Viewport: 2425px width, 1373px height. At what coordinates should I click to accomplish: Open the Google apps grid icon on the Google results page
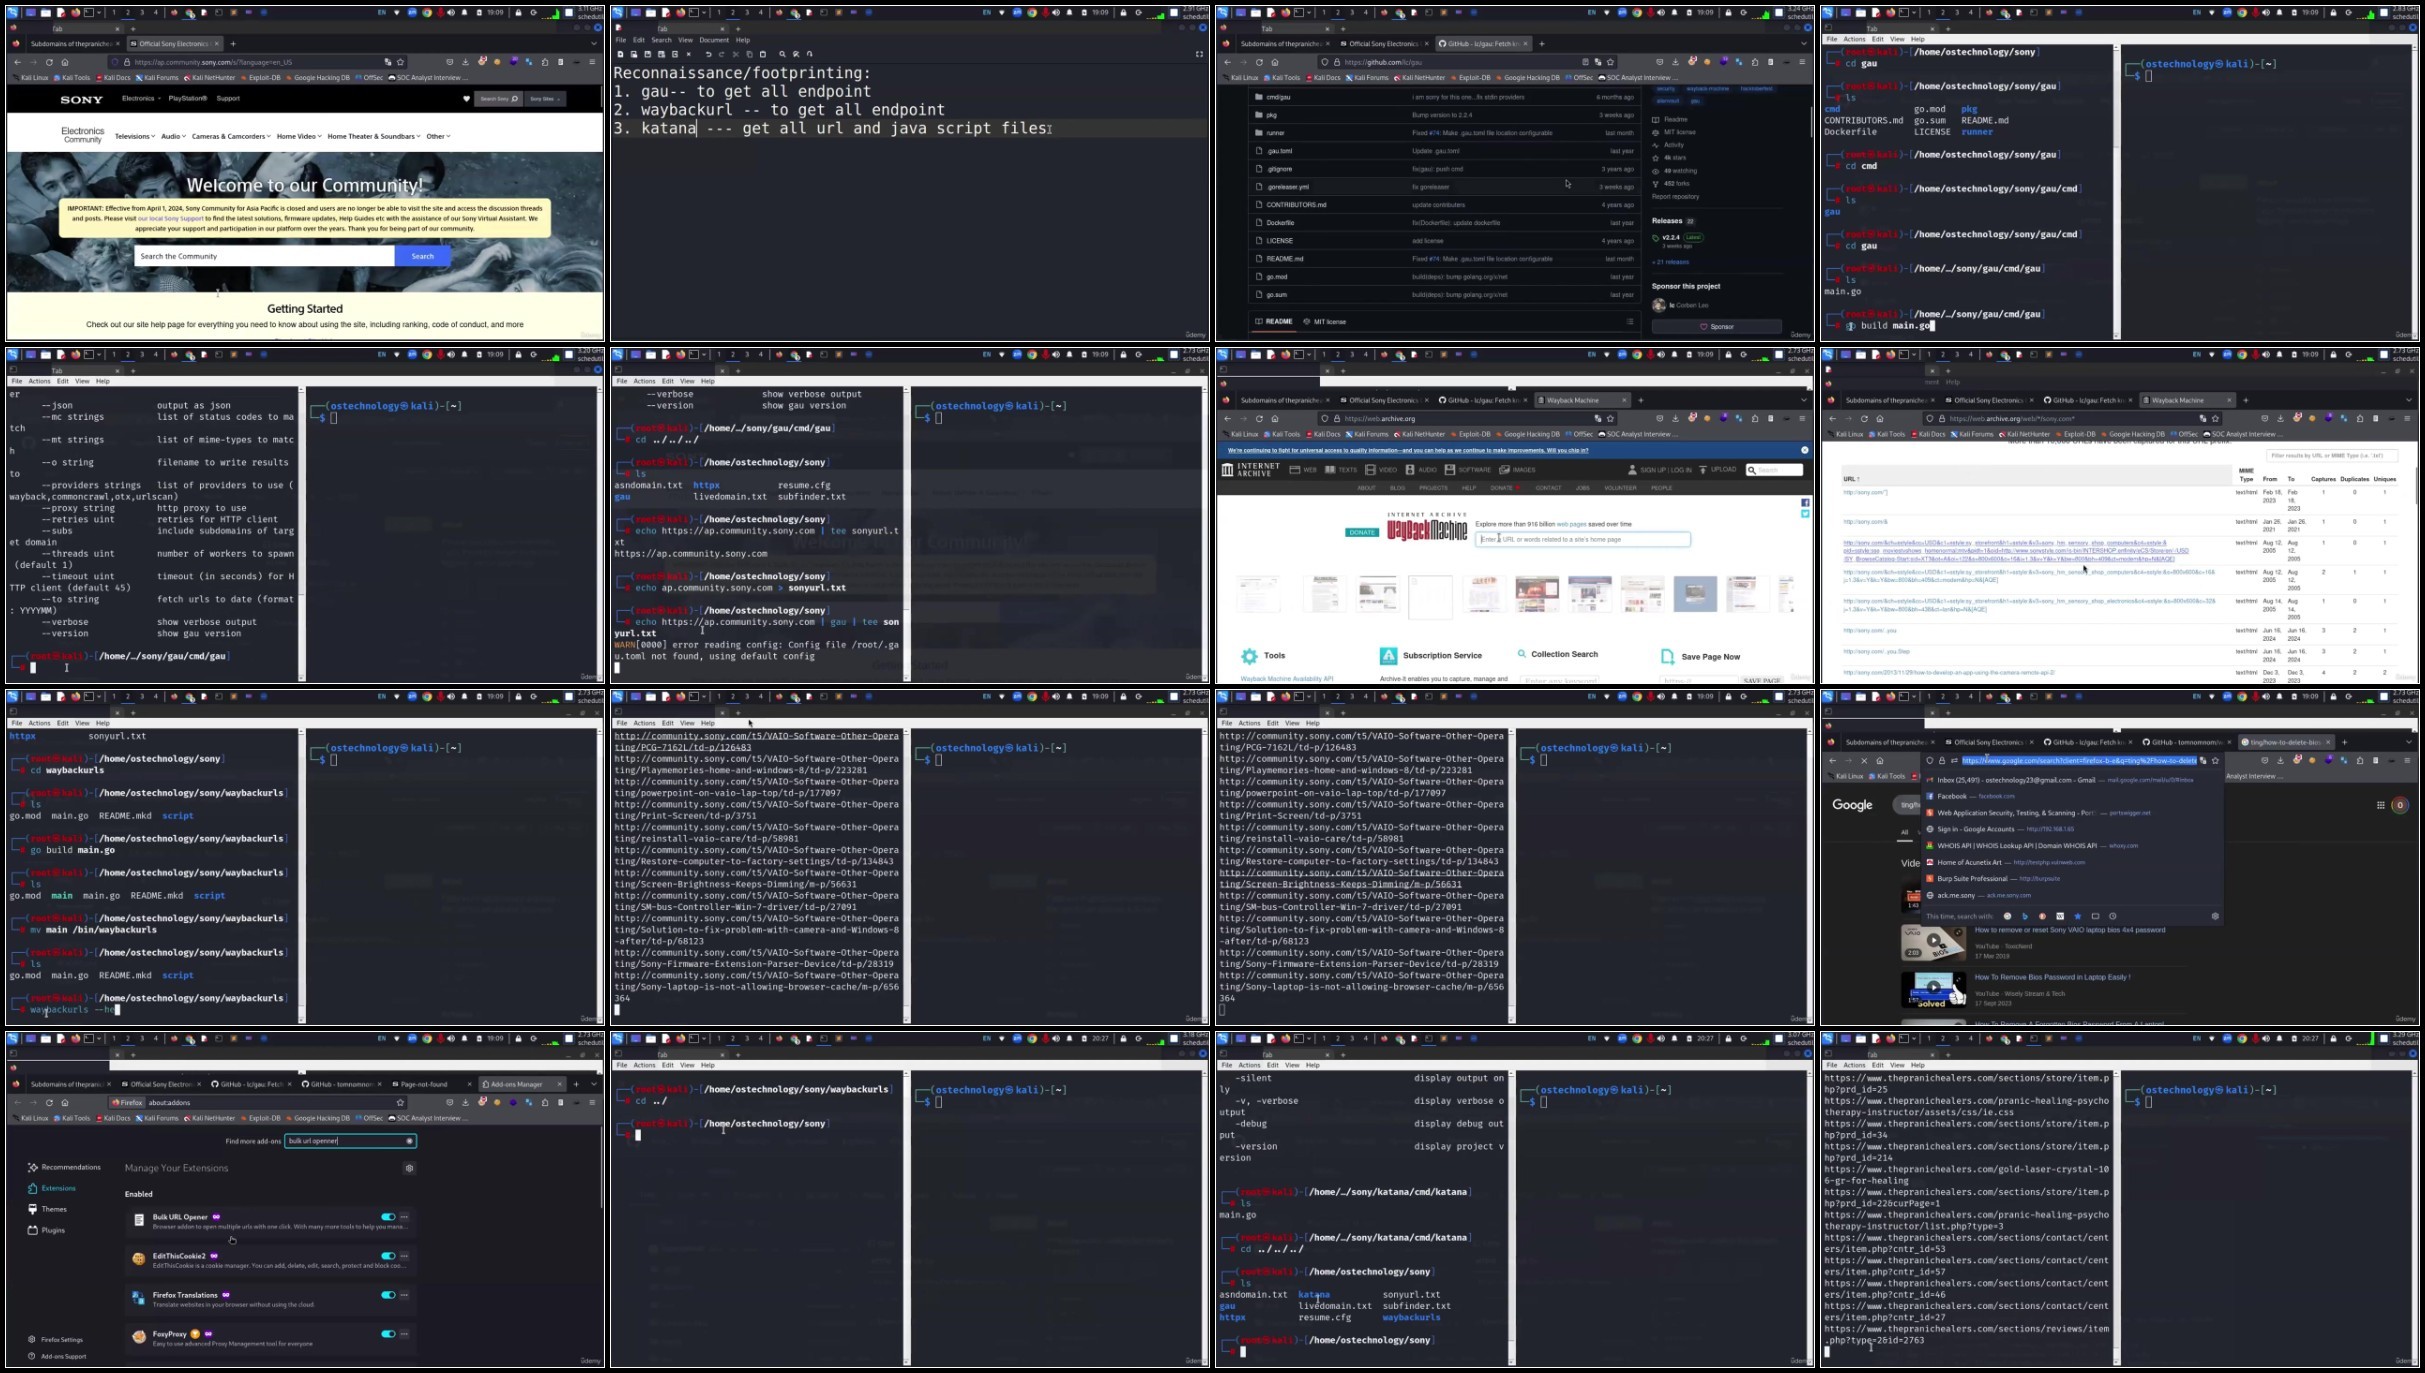(x=2380, y=805)
